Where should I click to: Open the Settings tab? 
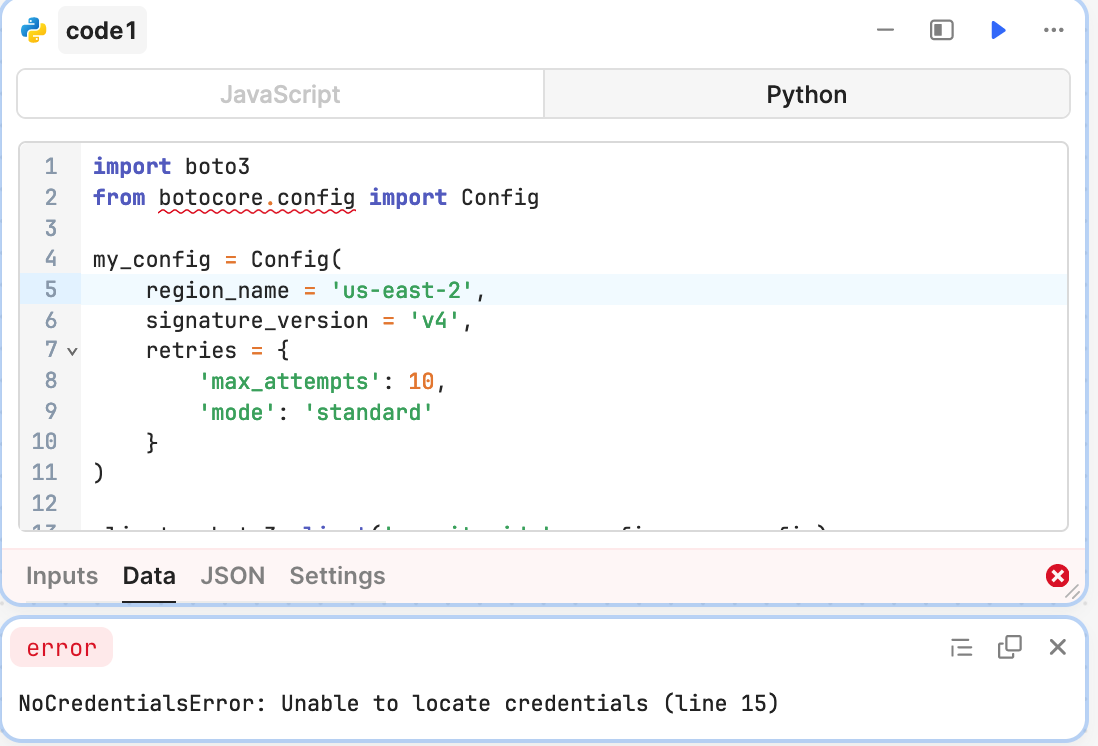tap(337, 576)
